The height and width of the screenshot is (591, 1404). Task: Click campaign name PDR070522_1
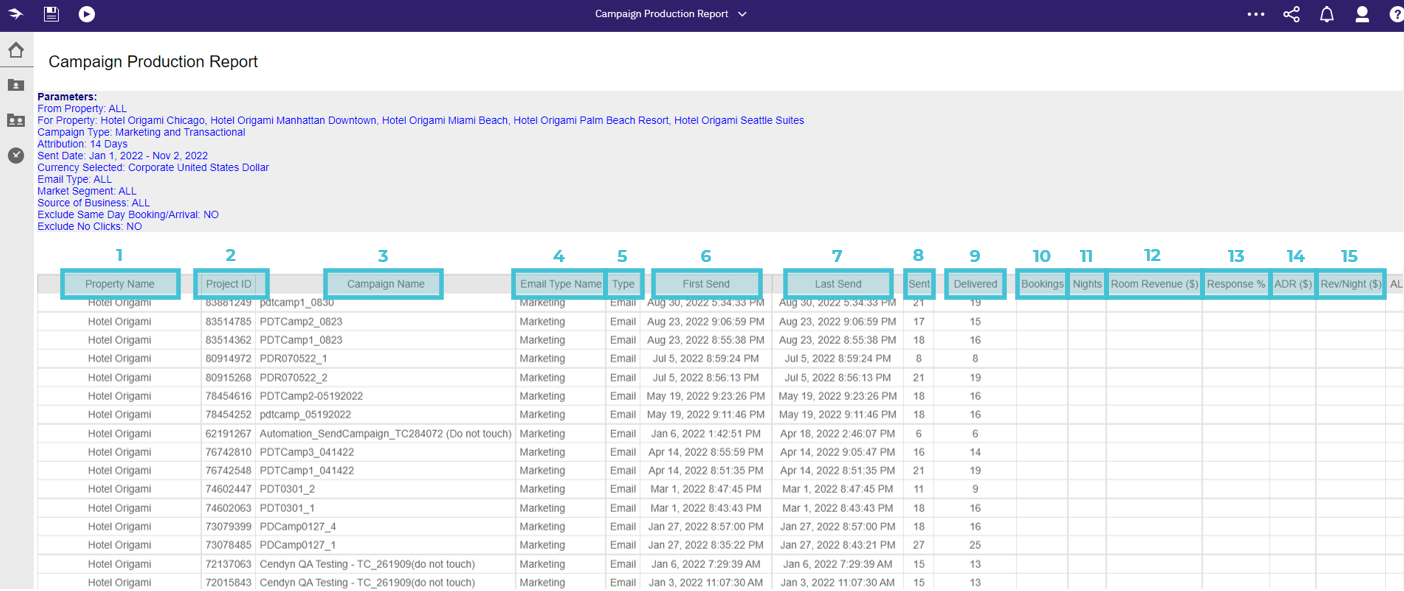point(293,358)
